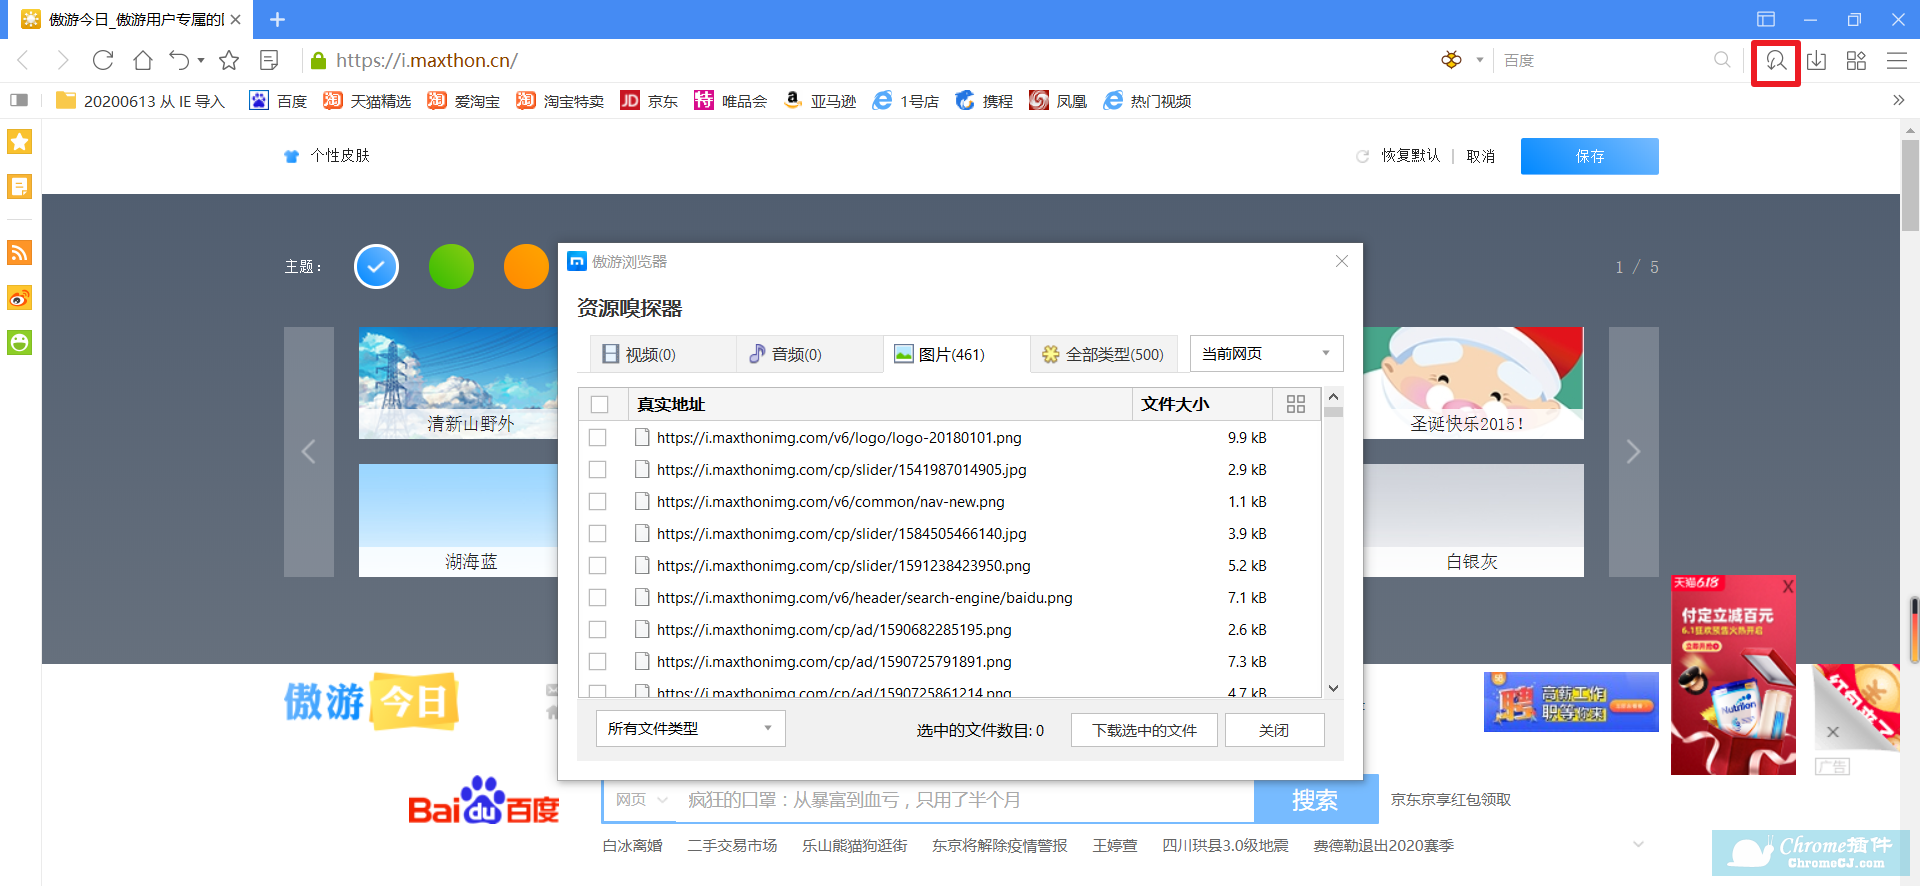Check the select-all checkbox in header row
This screenshot has width=1920, height=886.
coord(600,405)
